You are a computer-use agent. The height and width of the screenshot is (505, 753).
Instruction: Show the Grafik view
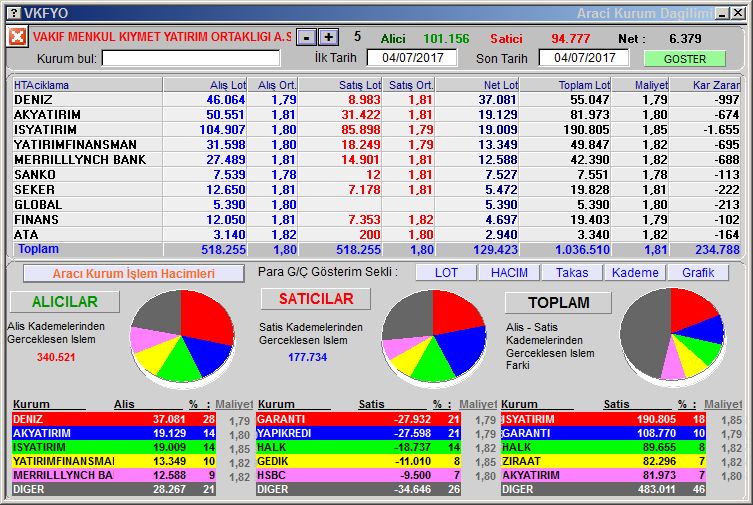click(x=698, y=272)
